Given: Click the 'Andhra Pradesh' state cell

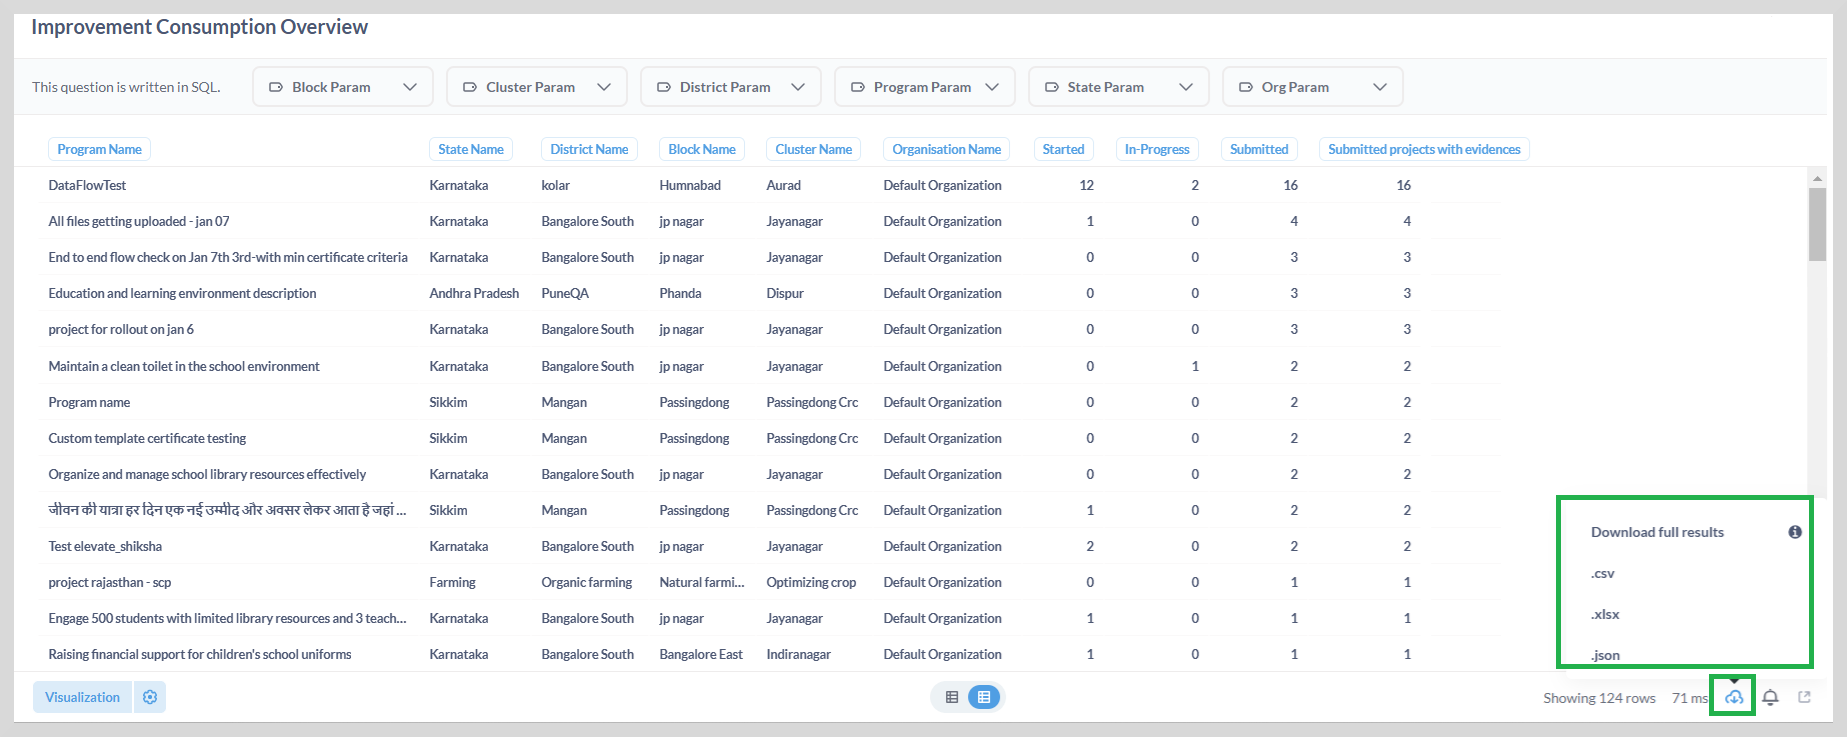Looking at the screenshot, I should click(474, 293).
